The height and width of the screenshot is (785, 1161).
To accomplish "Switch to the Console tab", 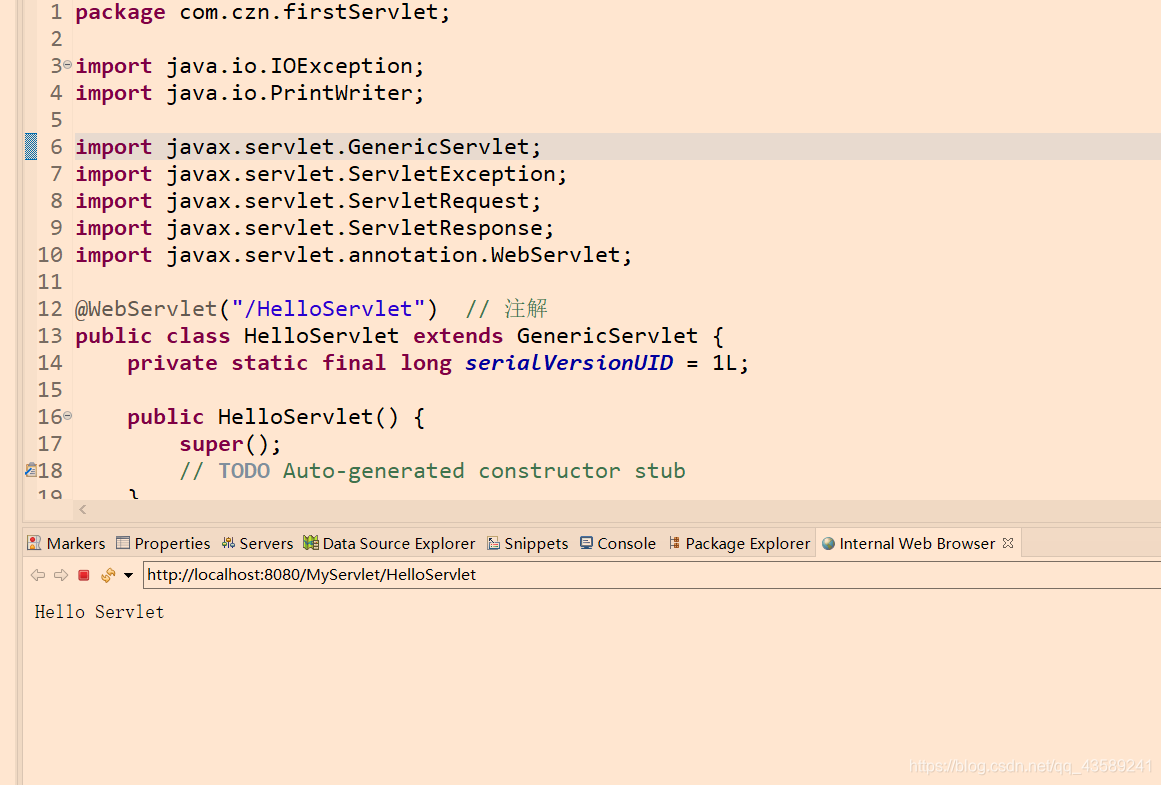I will point(618,544).
